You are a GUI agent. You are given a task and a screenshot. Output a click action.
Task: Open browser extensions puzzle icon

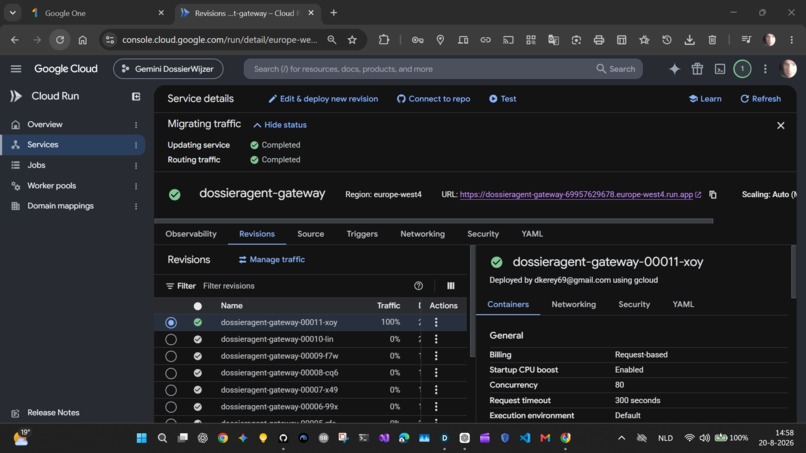coord(384,40)
